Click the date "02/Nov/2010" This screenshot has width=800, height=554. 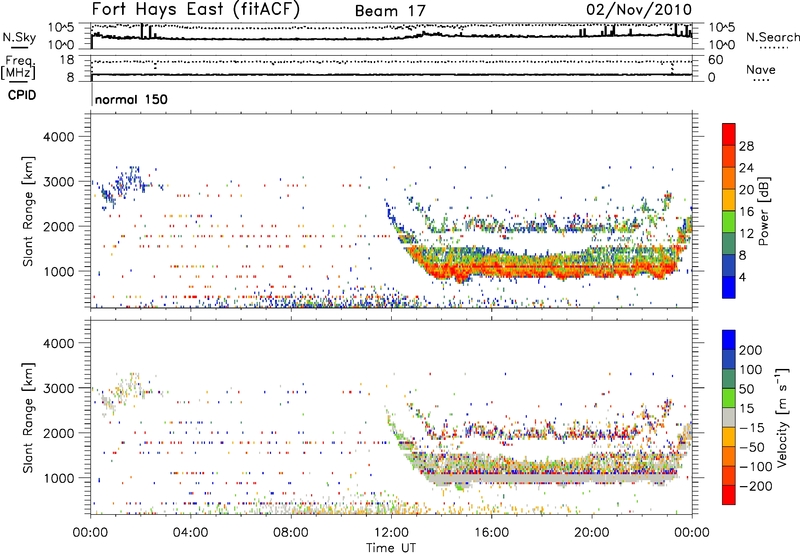pos(639,9)
